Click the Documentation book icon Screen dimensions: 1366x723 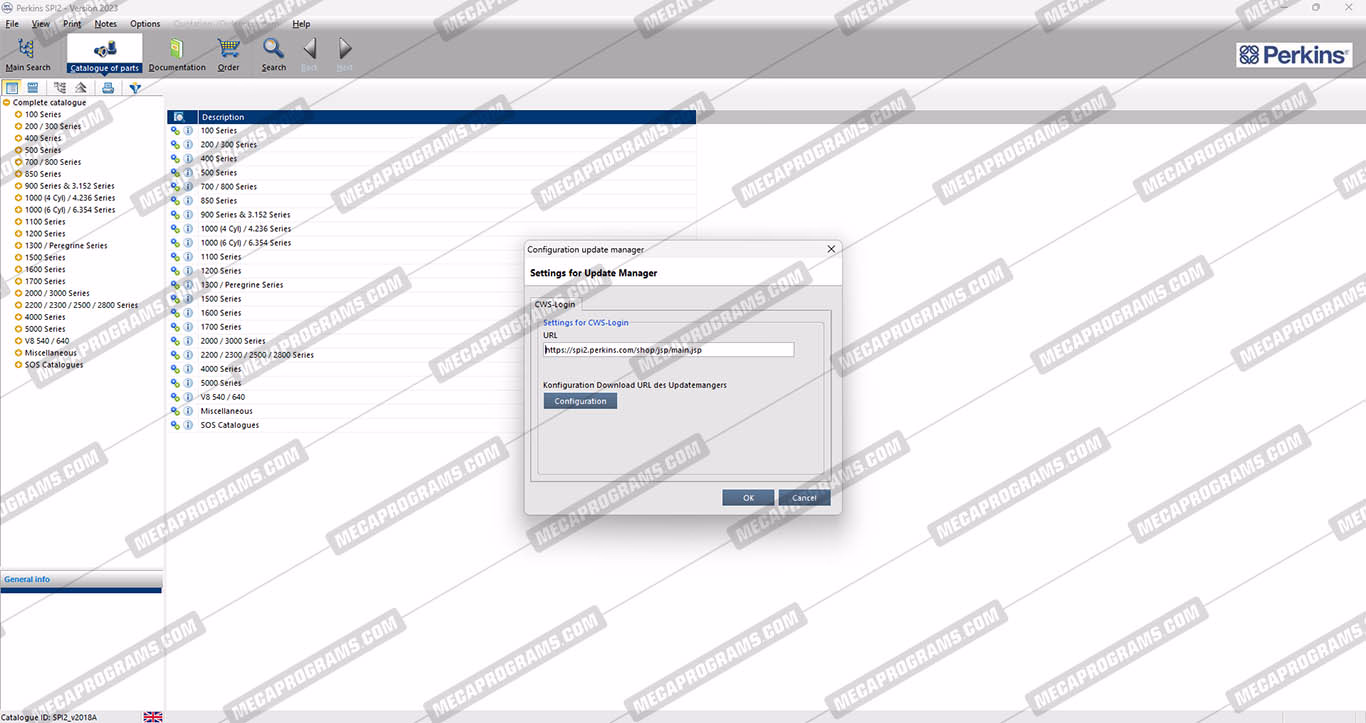[177, 53]
